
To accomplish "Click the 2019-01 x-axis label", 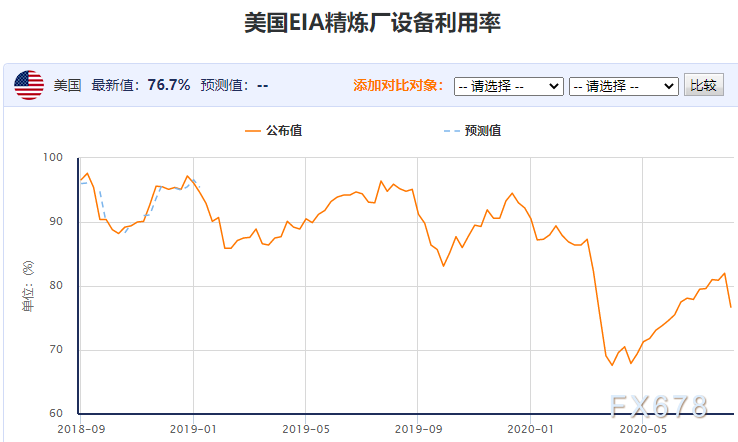I will click(x=193, y=429).
